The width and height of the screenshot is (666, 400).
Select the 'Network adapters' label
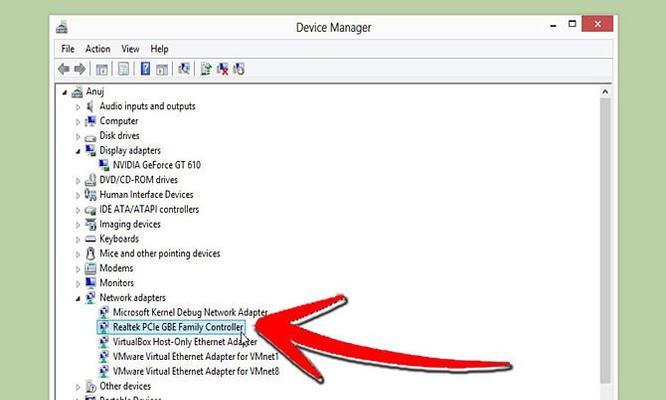pyautogui.click(x=133, y=298)
